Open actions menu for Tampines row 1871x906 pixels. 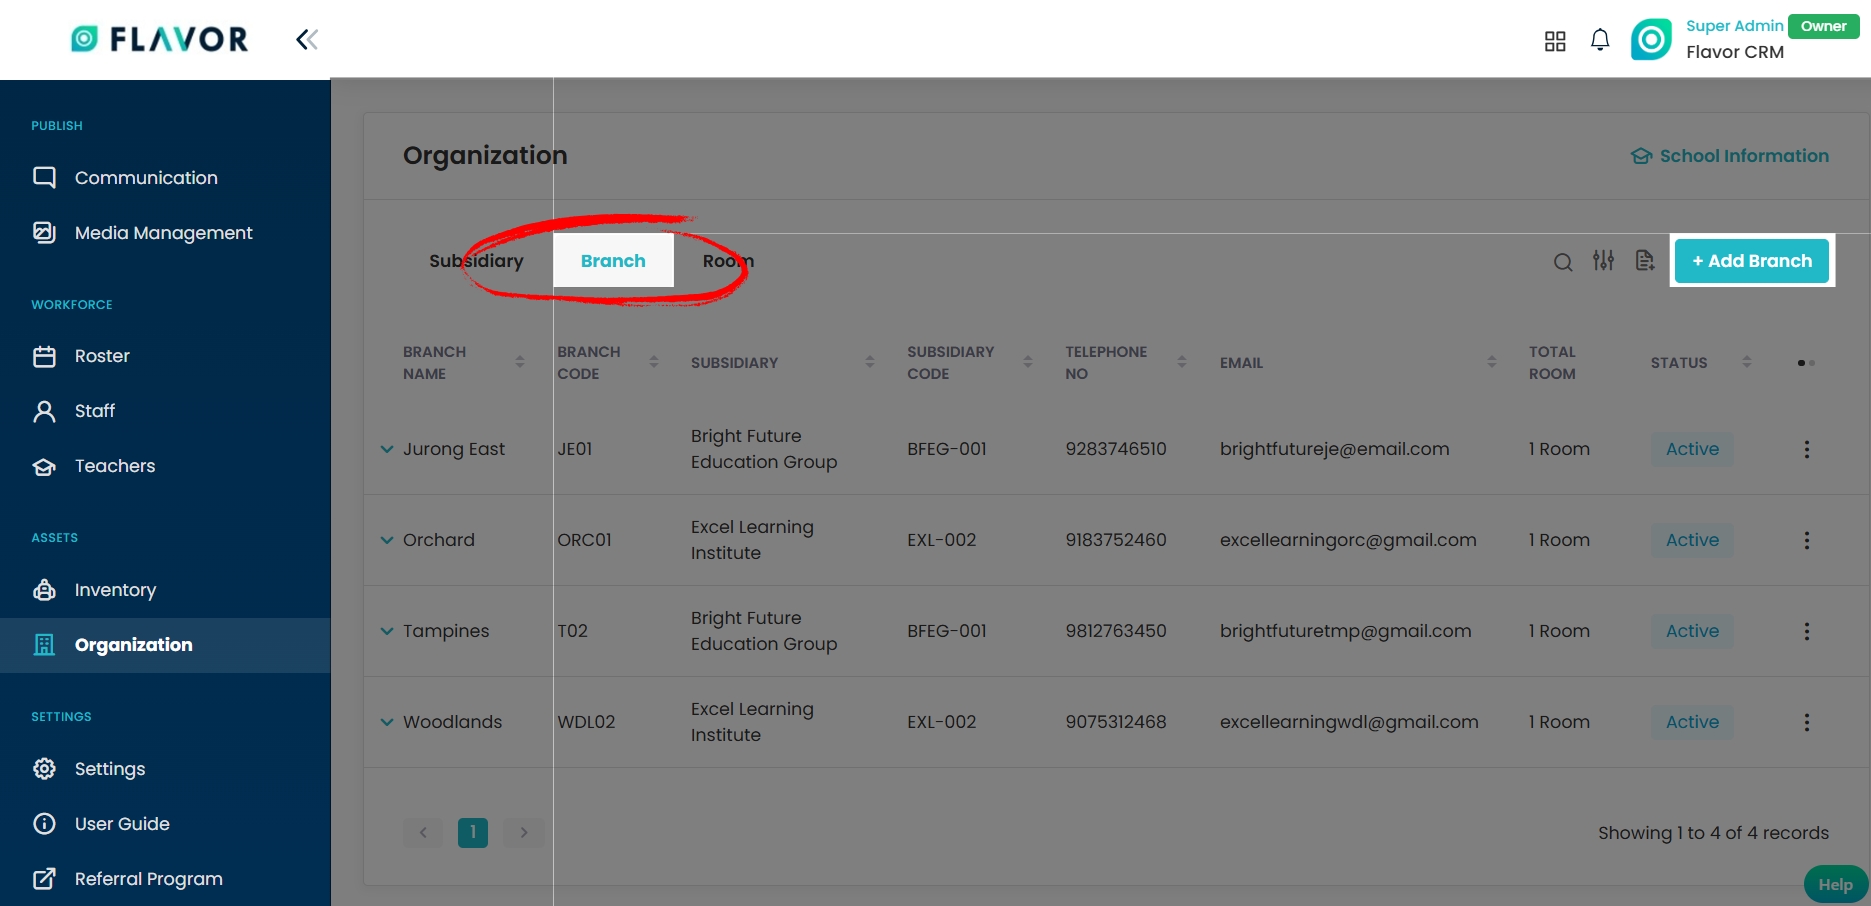click(x=1806, y=632)
